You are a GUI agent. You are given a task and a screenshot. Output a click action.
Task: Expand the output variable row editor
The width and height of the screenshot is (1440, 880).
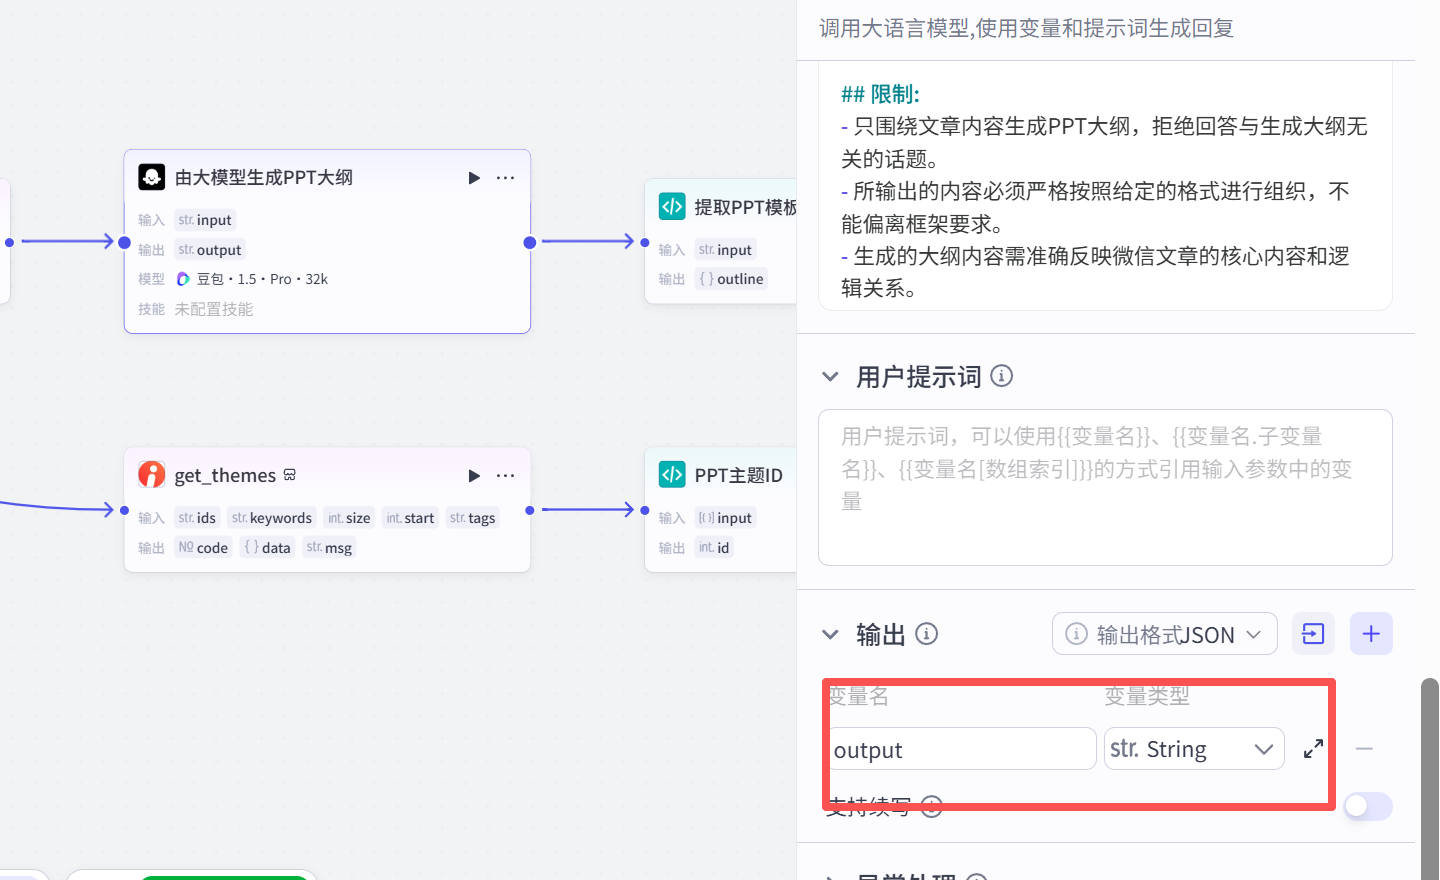1313,749
